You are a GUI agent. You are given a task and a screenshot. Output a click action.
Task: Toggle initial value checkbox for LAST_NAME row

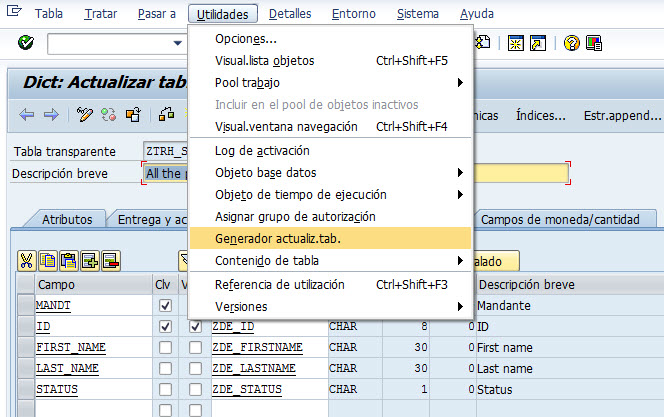[x=195, y=368]
